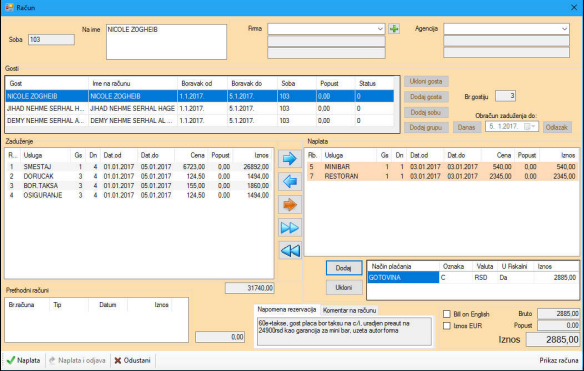Screen dimensions: 584x371
Task: Cancel with the Odustani red X button
Action: point(133,361)
